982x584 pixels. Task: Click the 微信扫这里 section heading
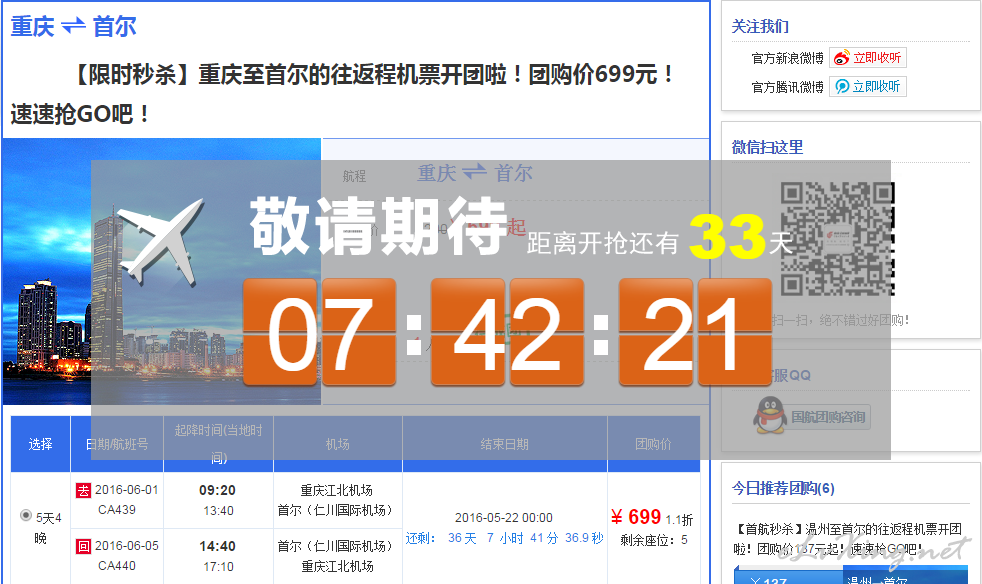click(767, 147)
